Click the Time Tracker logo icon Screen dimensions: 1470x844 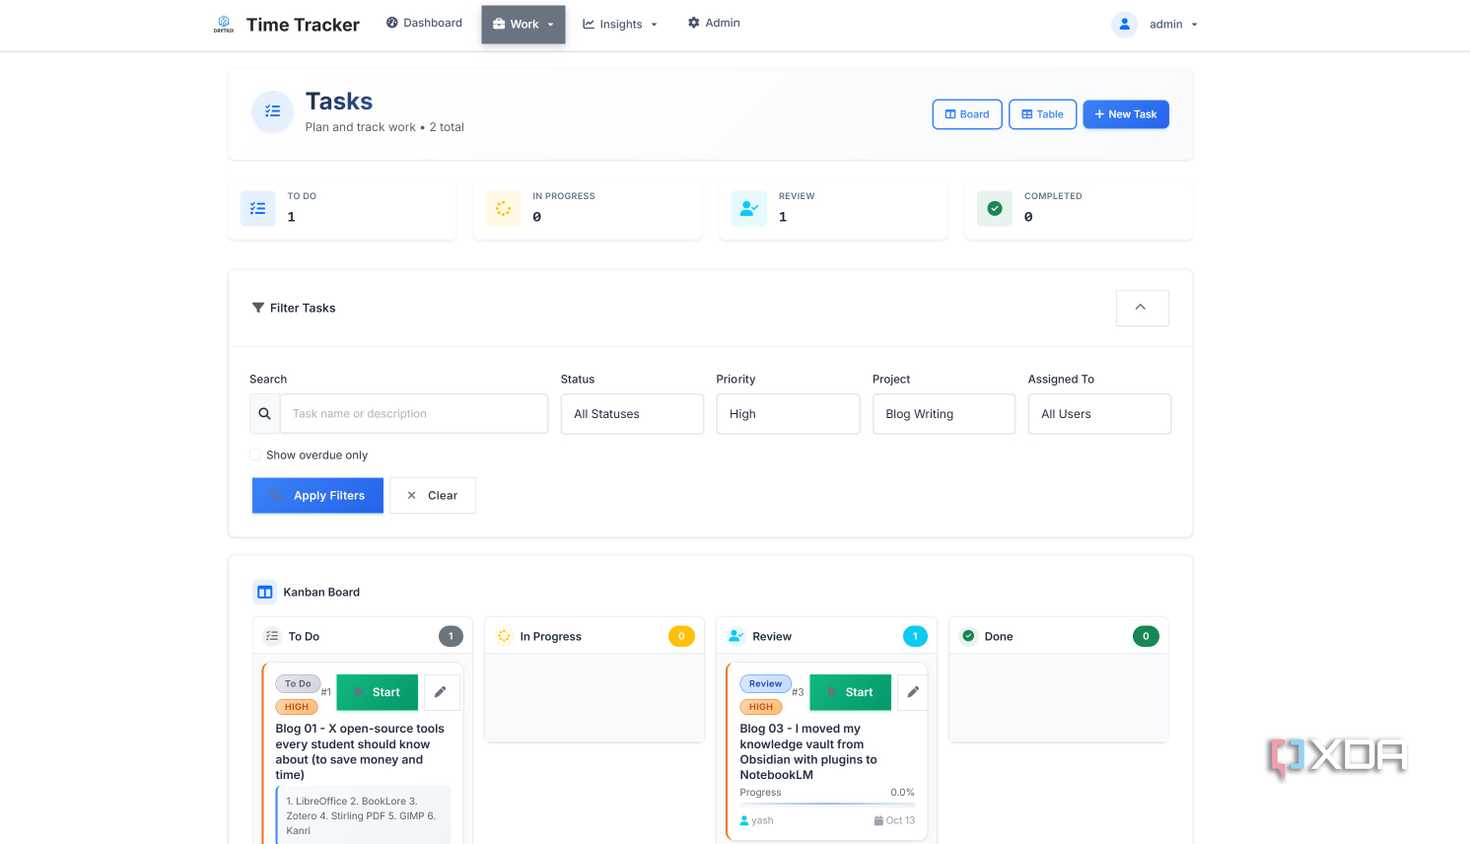pos(223,24)
